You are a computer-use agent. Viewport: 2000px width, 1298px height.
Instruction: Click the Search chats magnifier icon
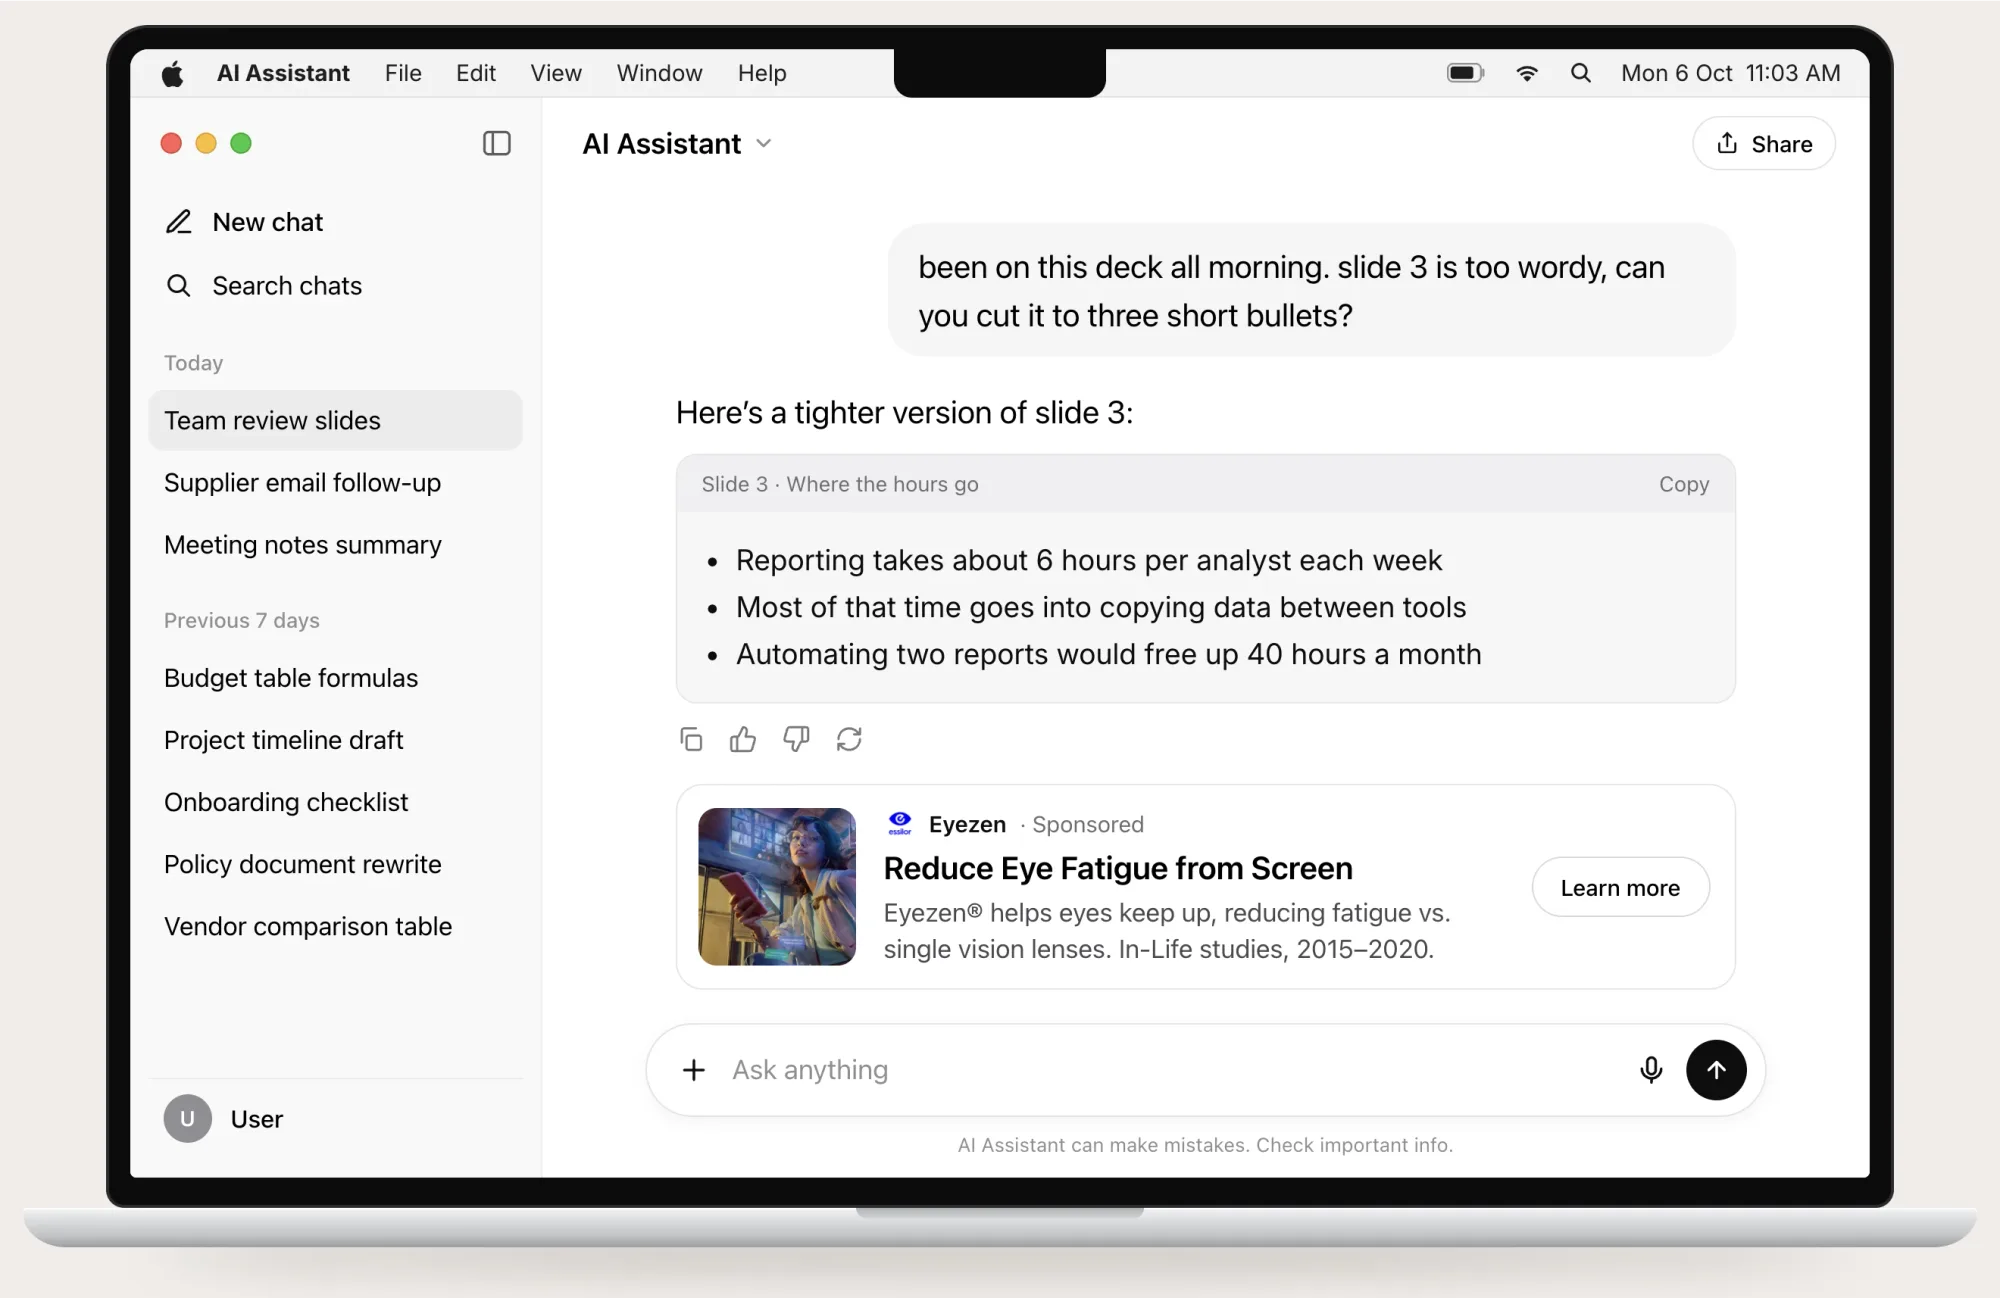click(x=179, y=286)
